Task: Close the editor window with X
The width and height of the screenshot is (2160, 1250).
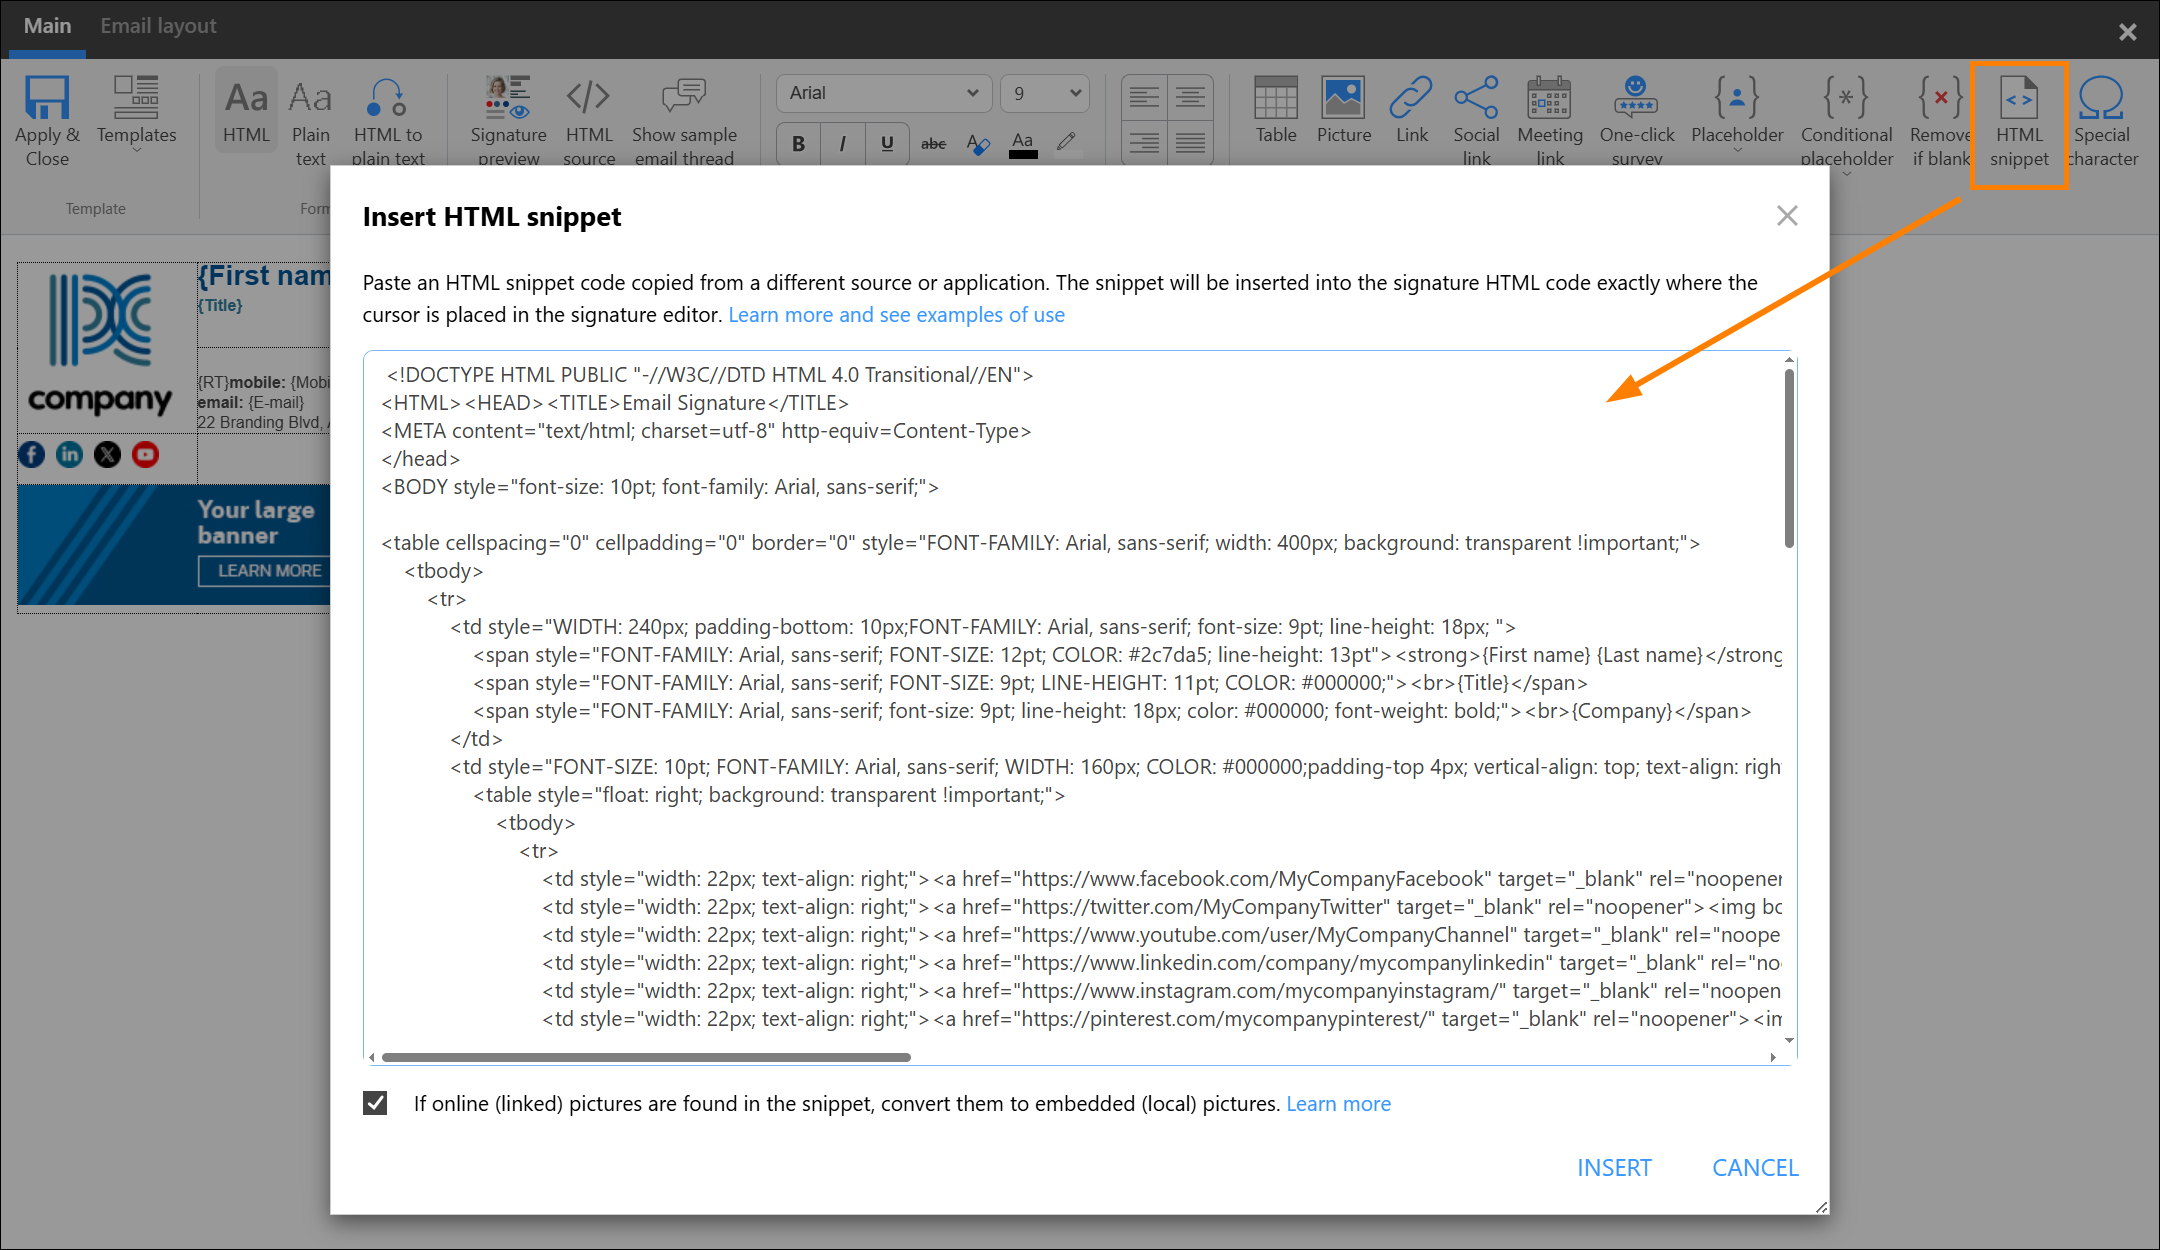Action: click(x=2127, y=32)
